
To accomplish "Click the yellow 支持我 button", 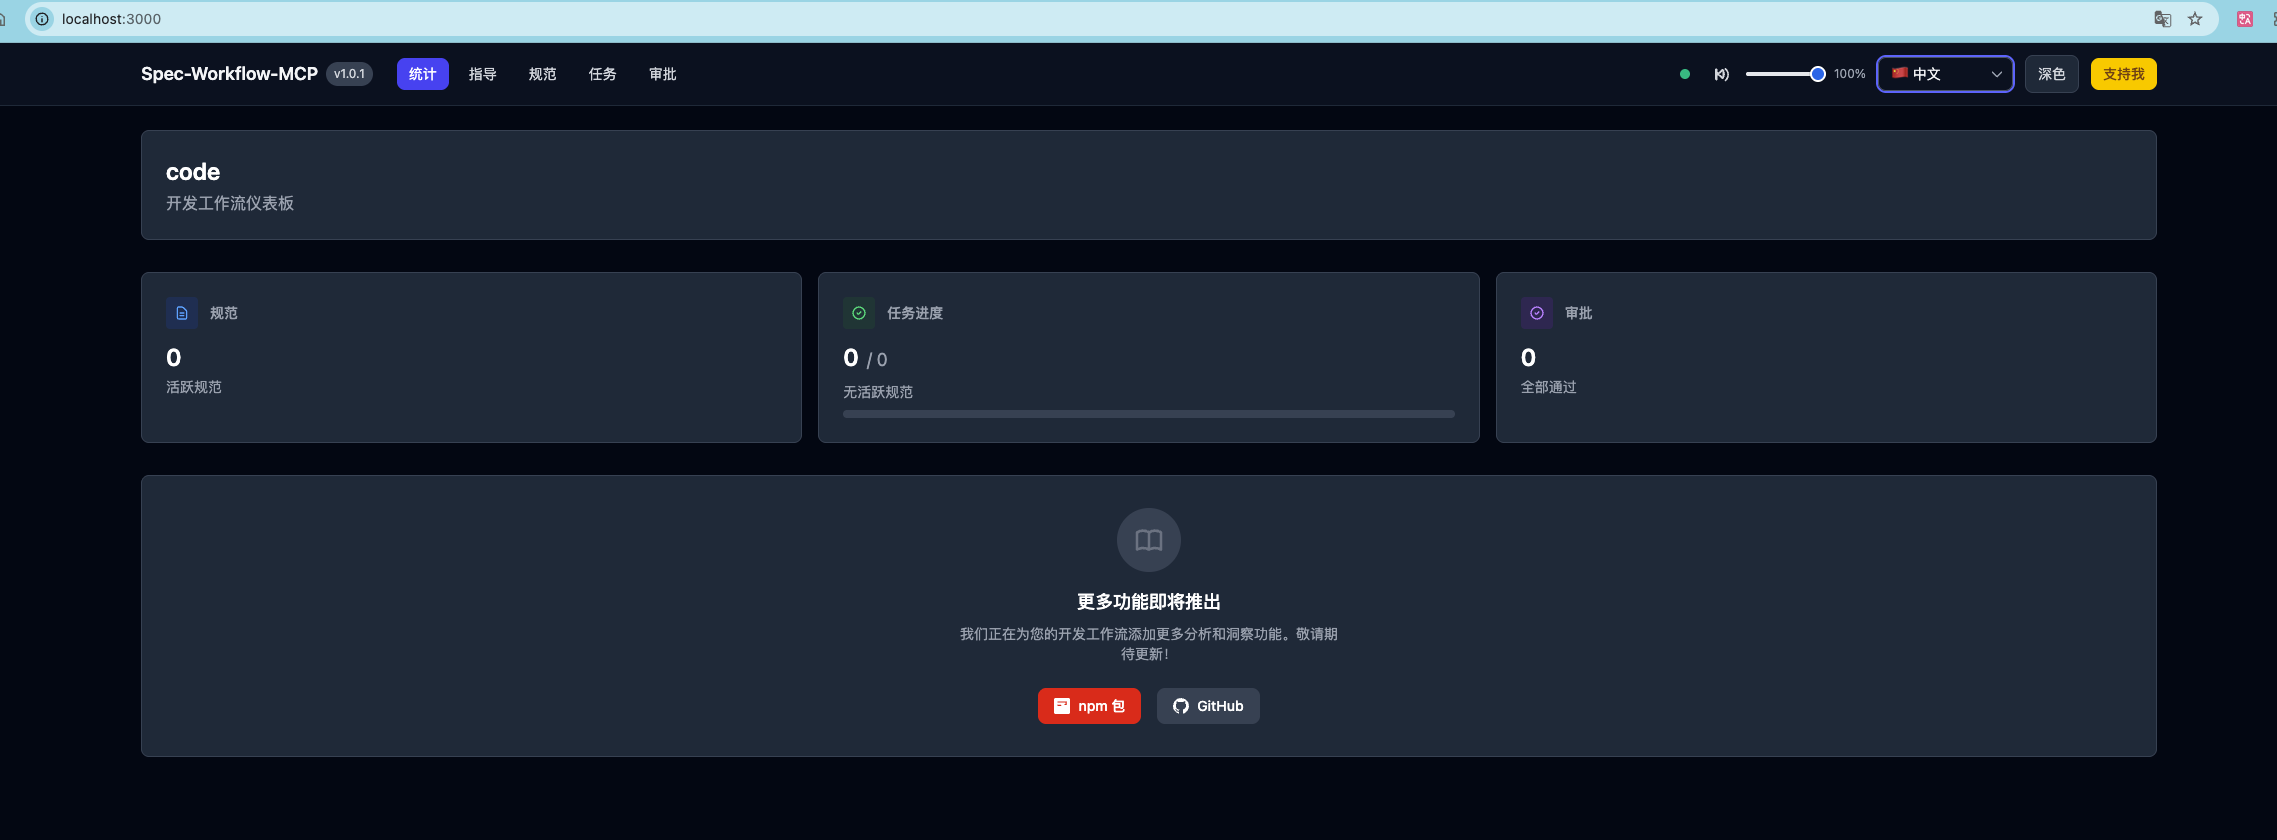I will pos(2124,74).
